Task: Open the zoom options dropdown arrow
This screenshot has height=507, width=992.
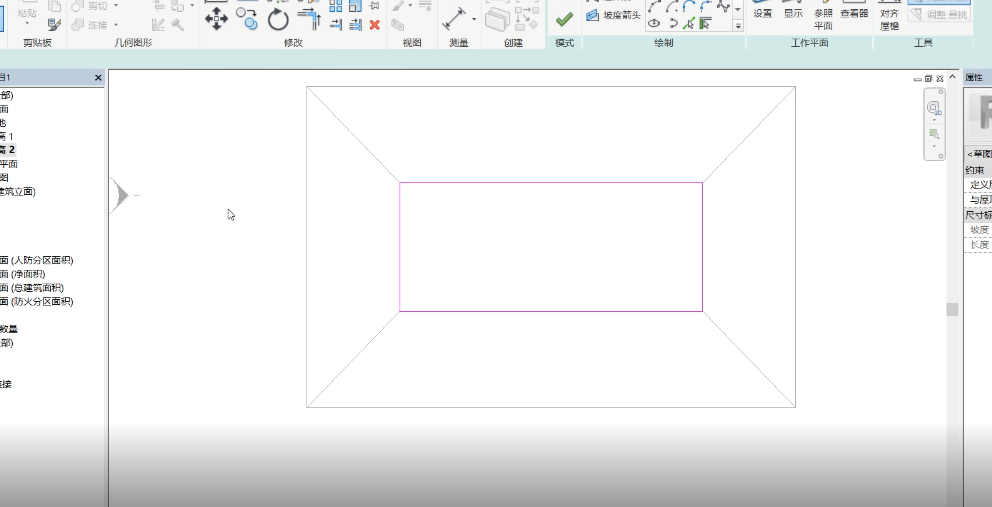Action: click(934, 146)
